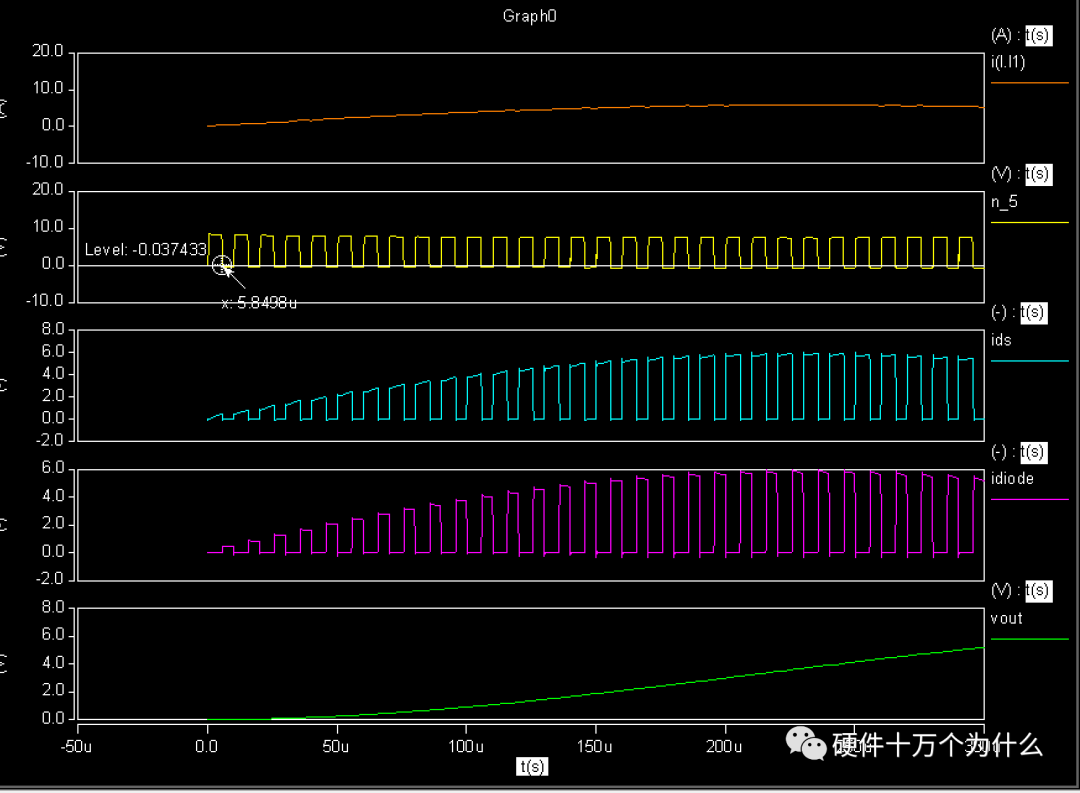Click the Graph0 title
The image size is (1080, 793).
pos(530,16)
